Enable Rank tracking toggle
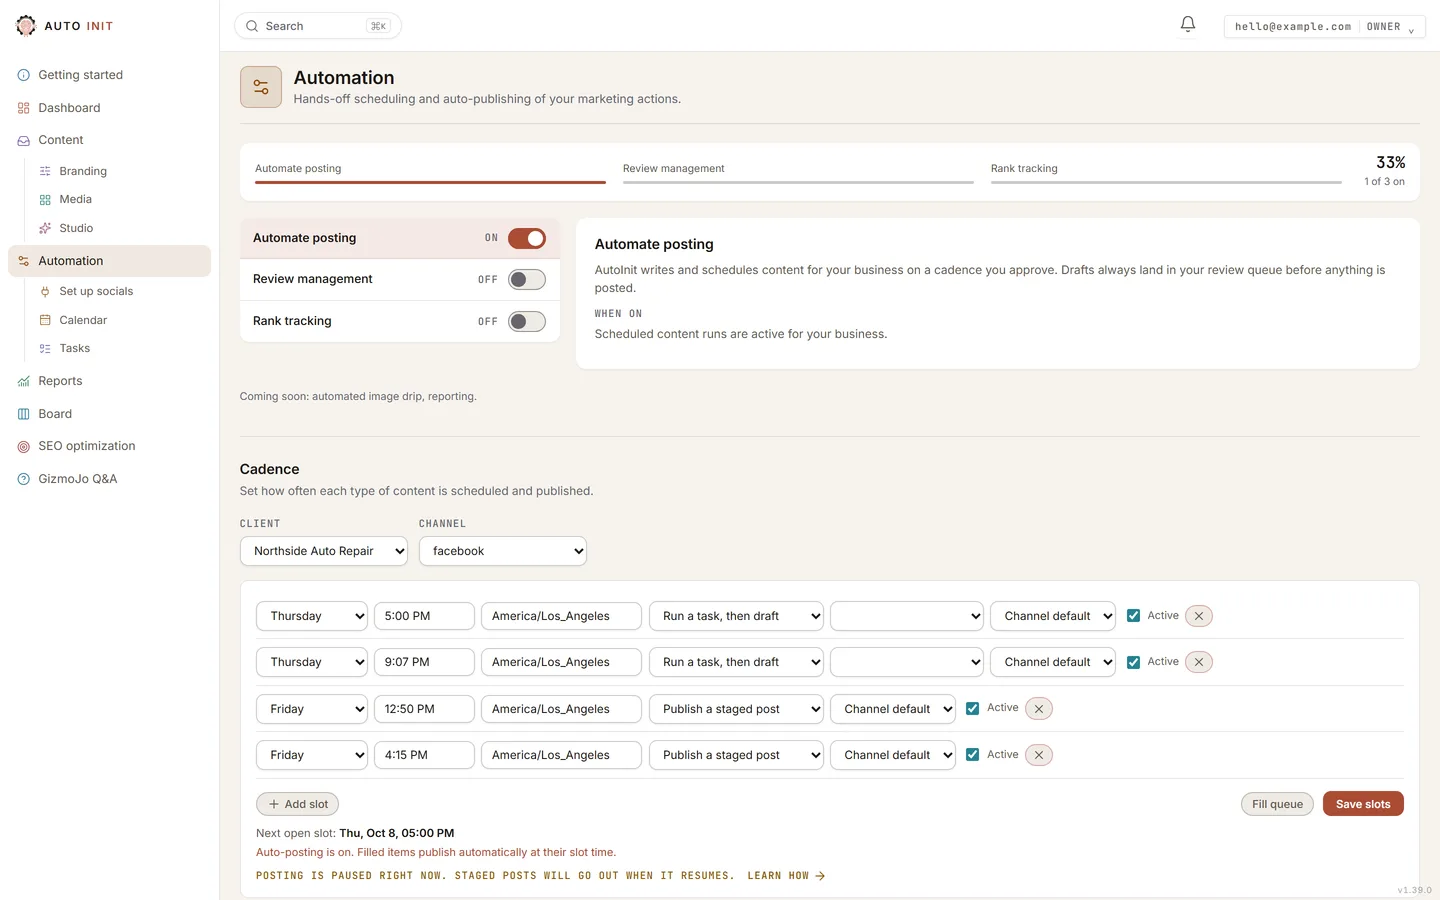1440x900 pixels. point(527,322)
